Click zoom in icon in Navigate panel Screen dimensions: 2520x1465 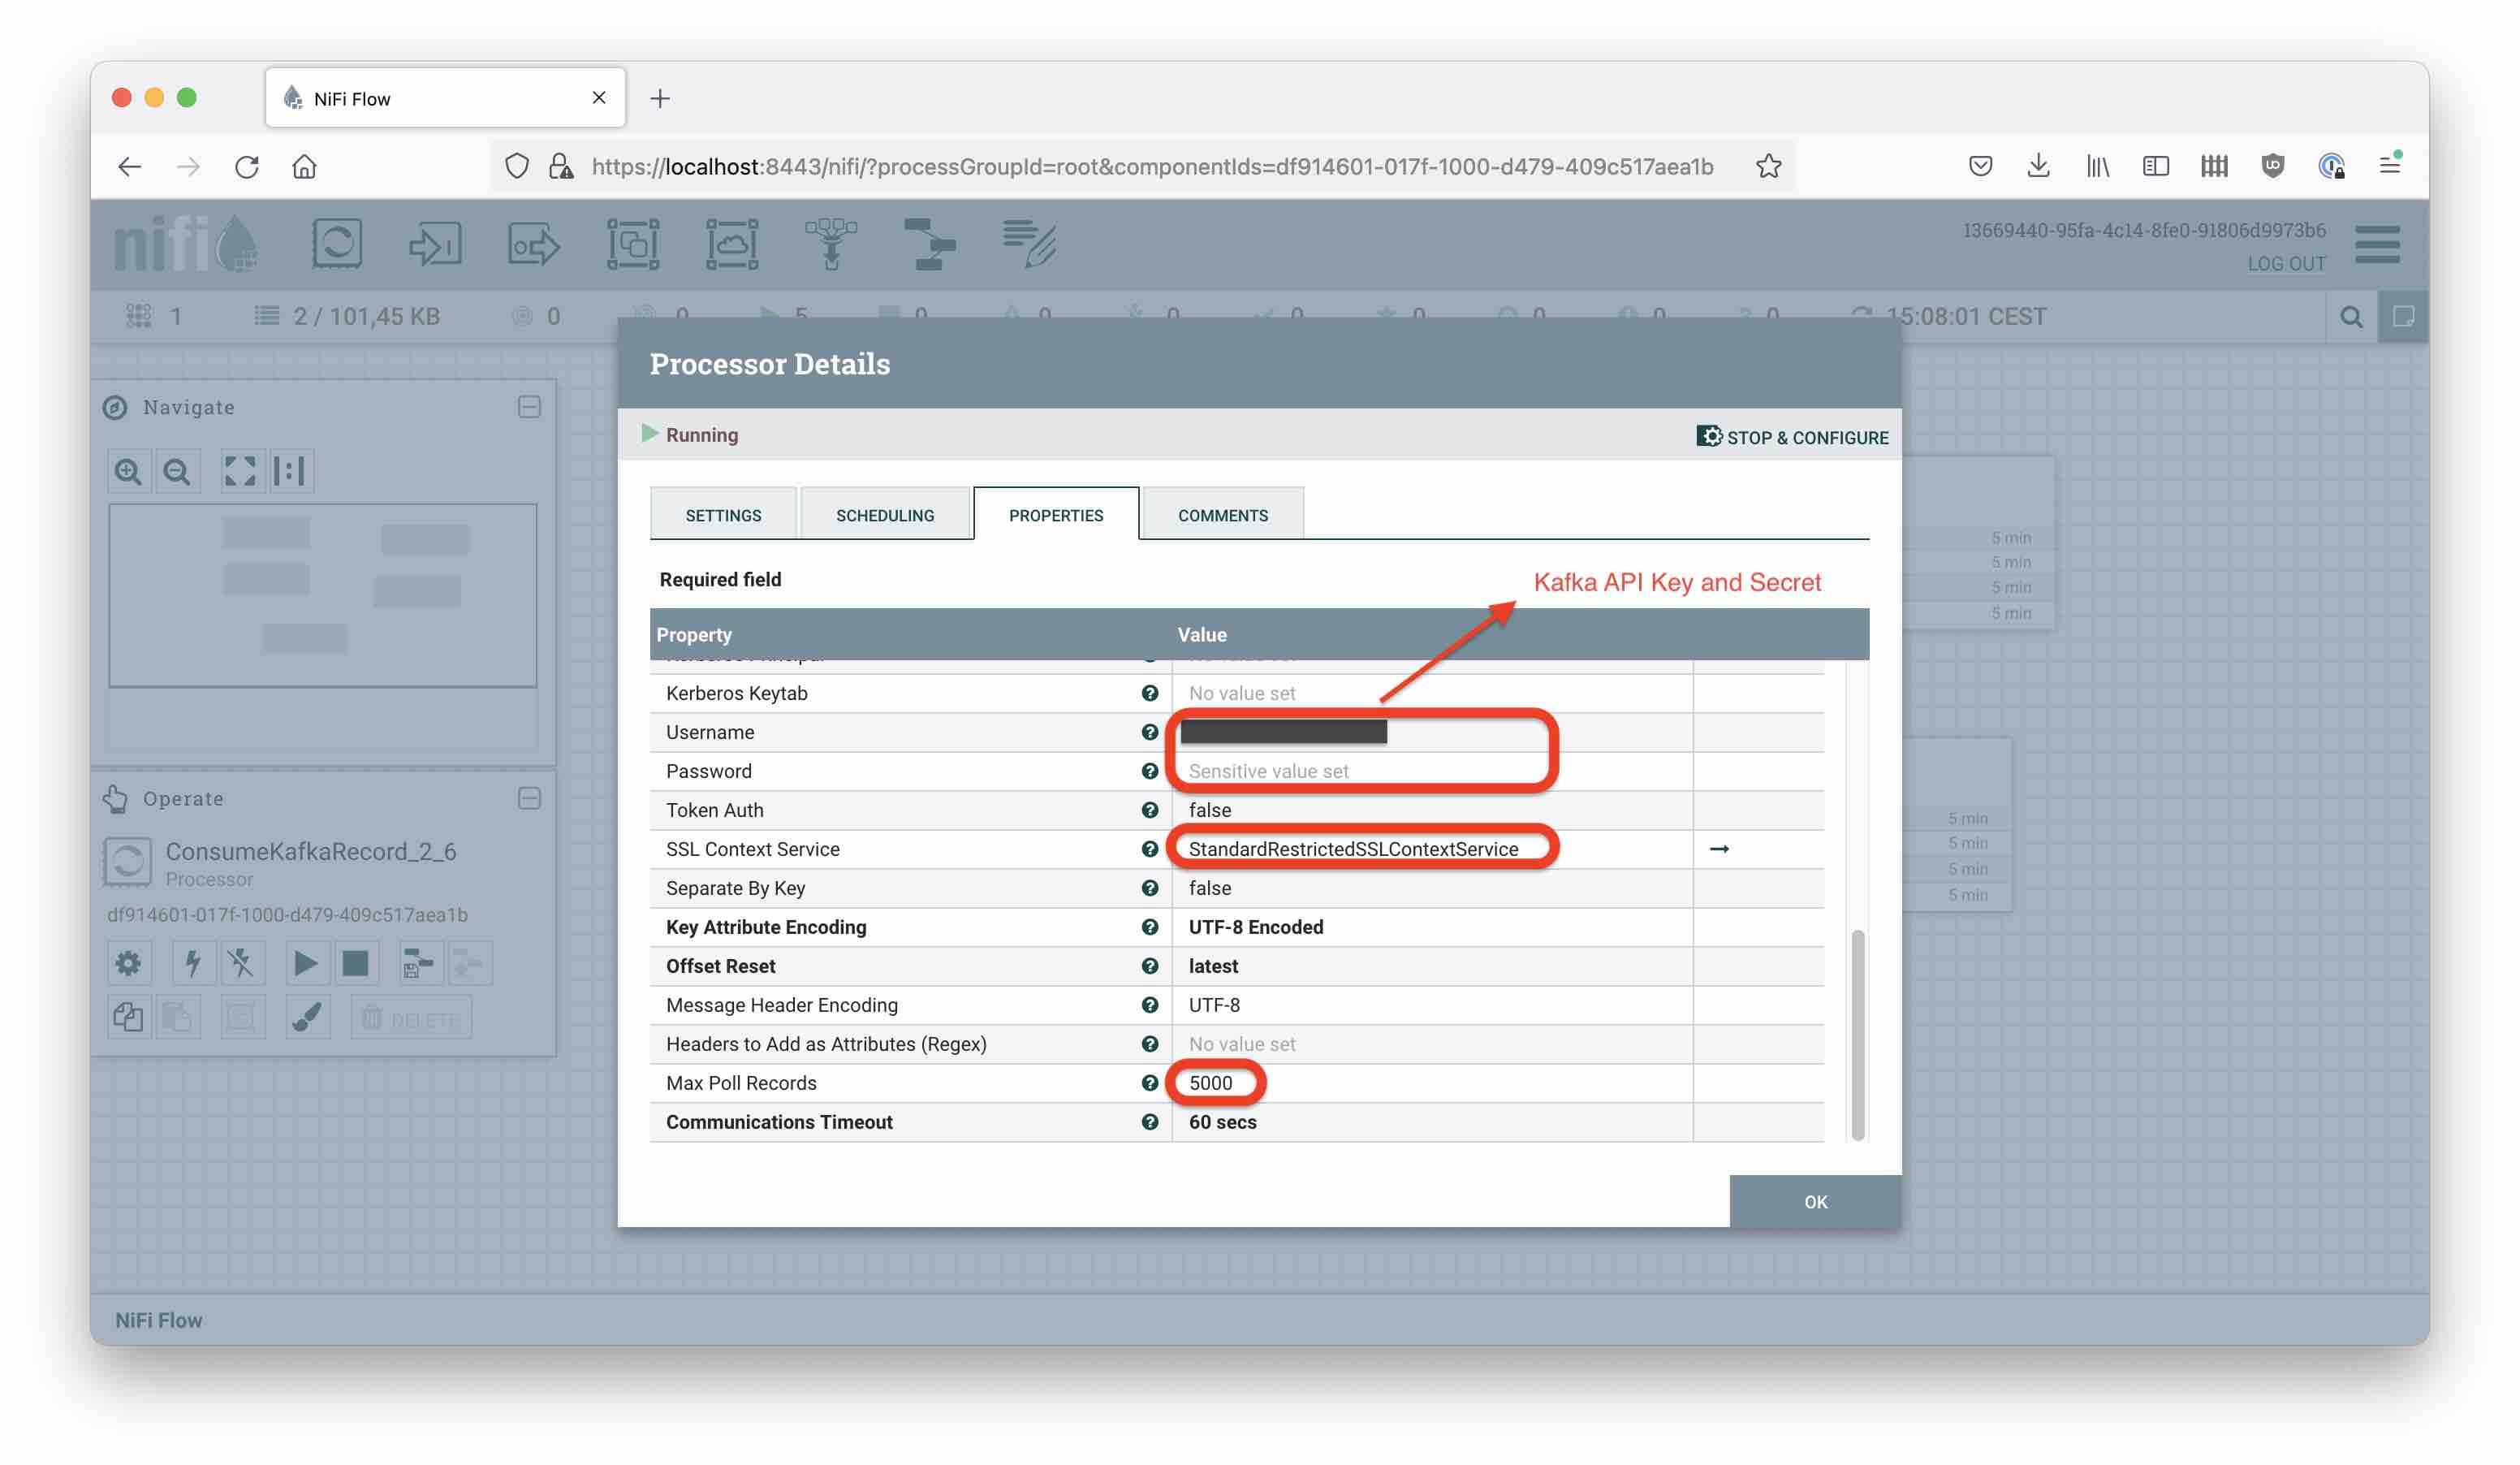pyautogui.click(x=128, y=471)
